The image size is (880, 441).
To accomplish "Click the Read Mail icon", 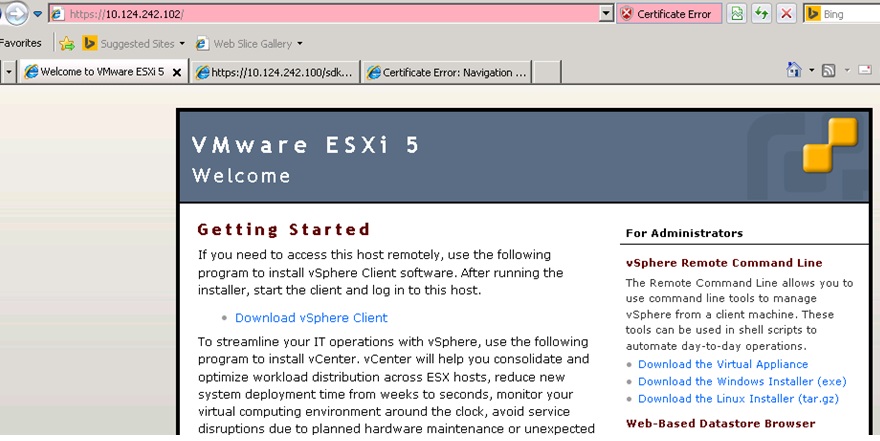I will click(865, 70).
